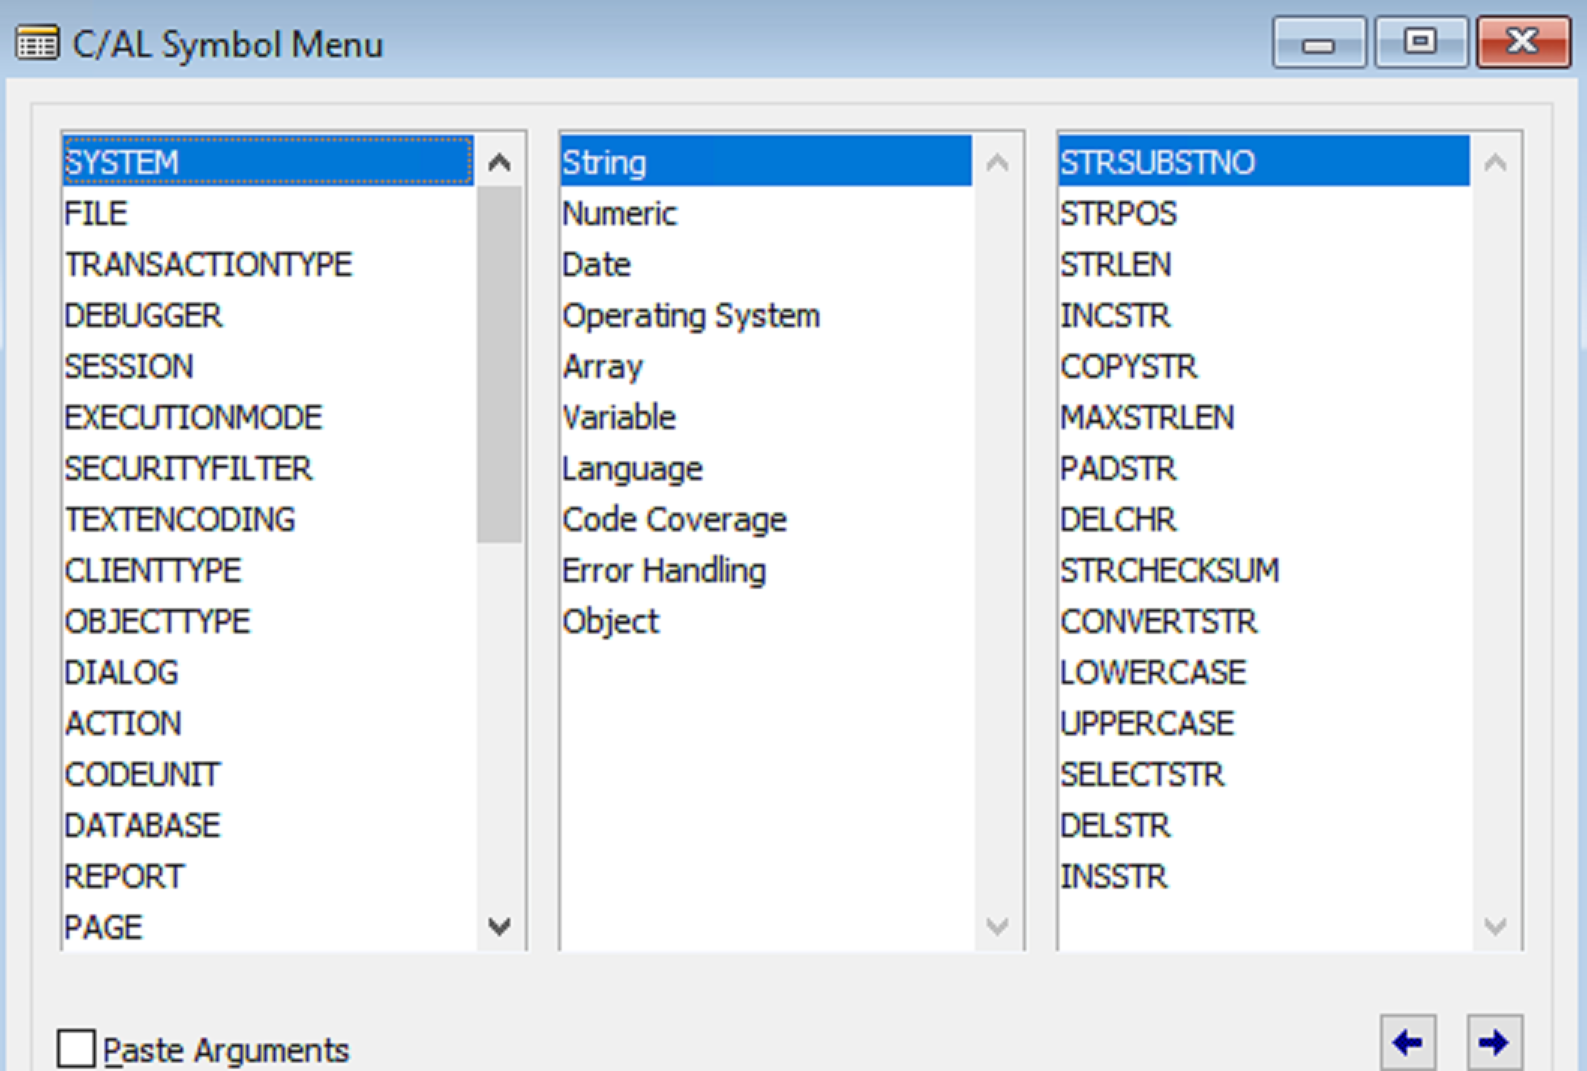Select Language category
The height and width of the screenshot is (1071, 1587).
click(766, 468)
